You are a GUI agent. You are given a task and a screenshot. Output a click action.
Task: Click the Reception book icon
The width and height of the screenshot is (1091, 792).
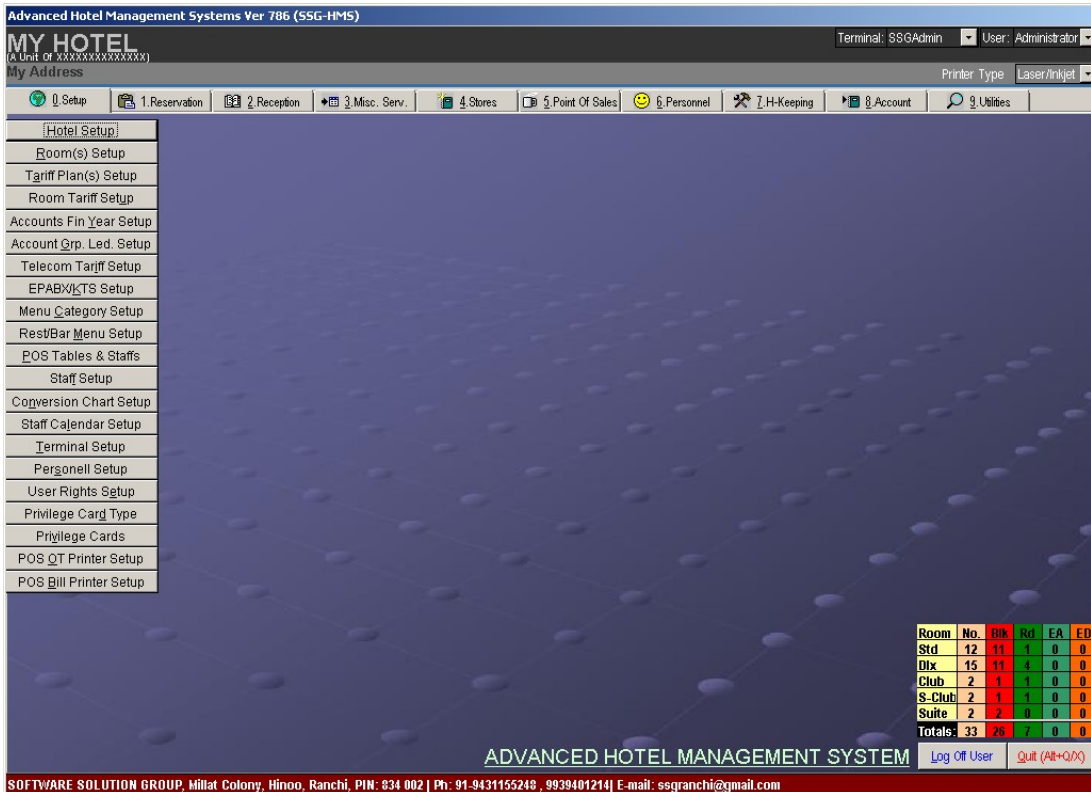(228, 101)
